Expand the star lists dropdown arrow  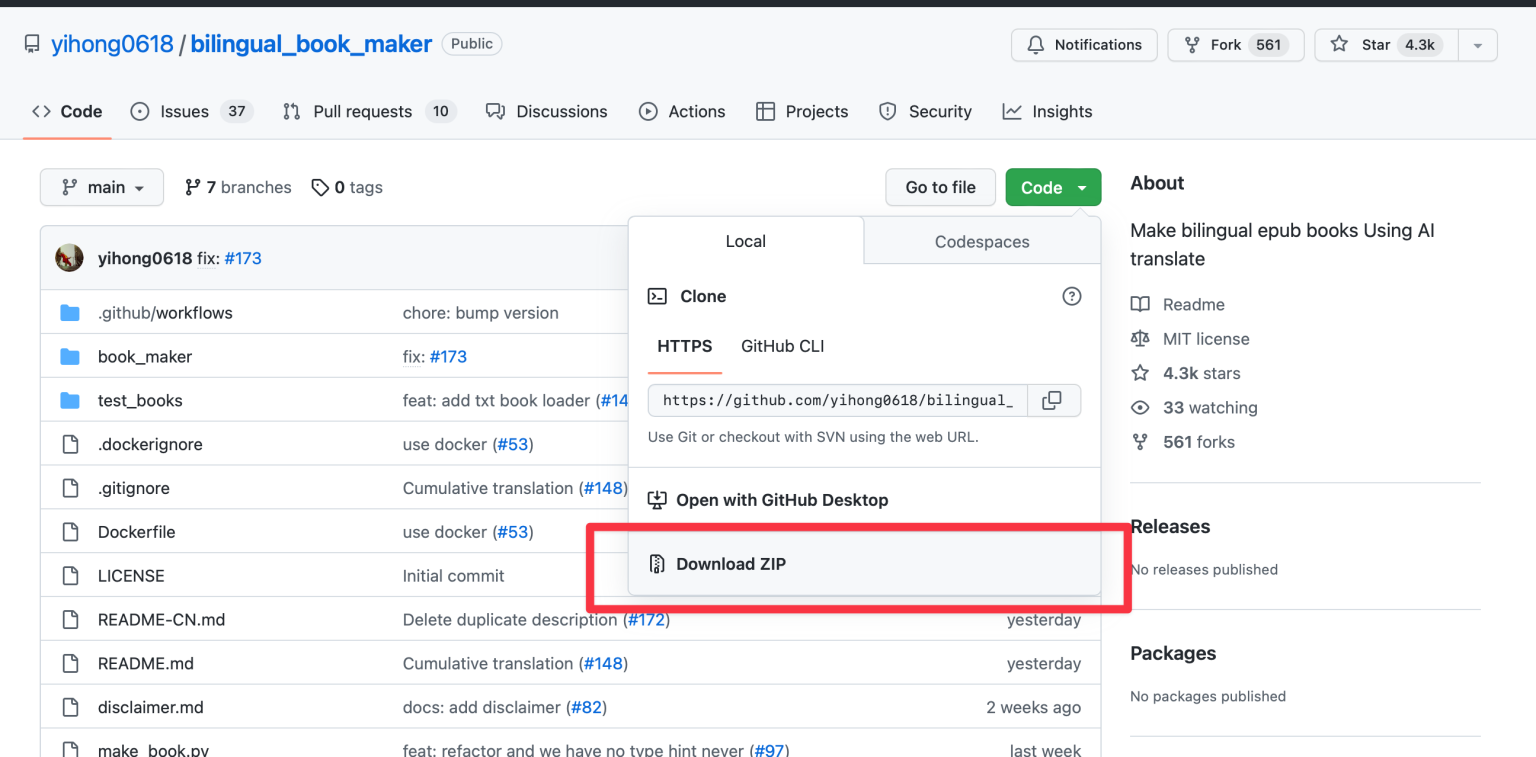click(1478, 45)
